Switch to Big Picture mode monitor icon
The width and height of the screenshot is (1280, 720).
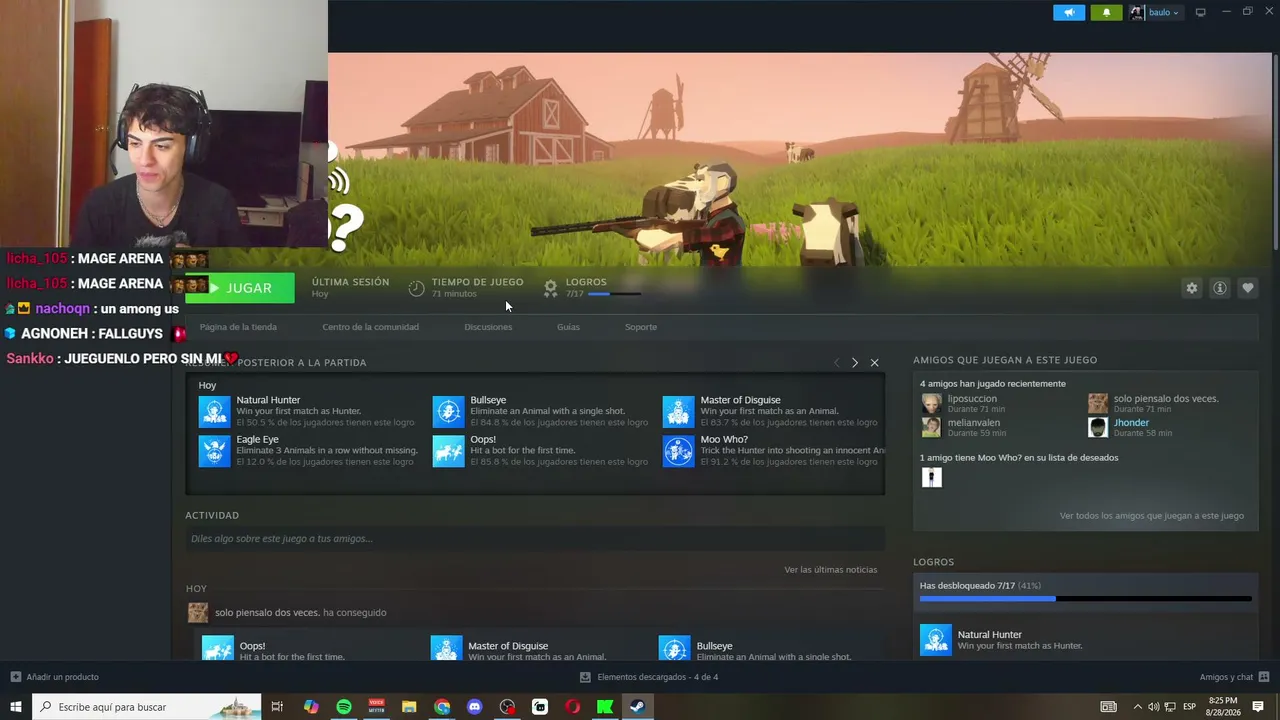1201,13
